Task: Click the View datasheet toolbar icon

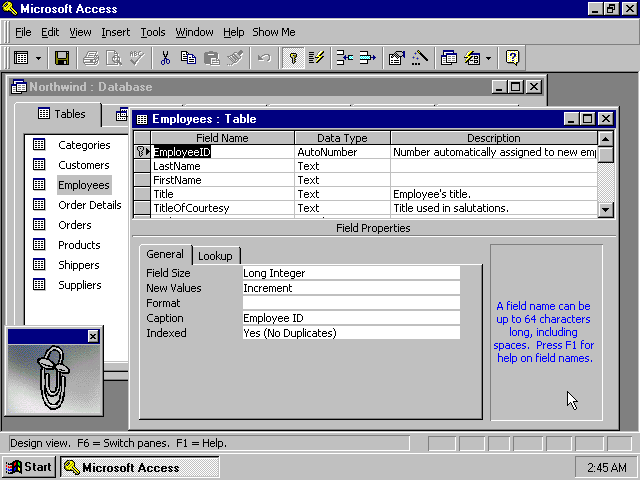Action: (x=21, y=58)
